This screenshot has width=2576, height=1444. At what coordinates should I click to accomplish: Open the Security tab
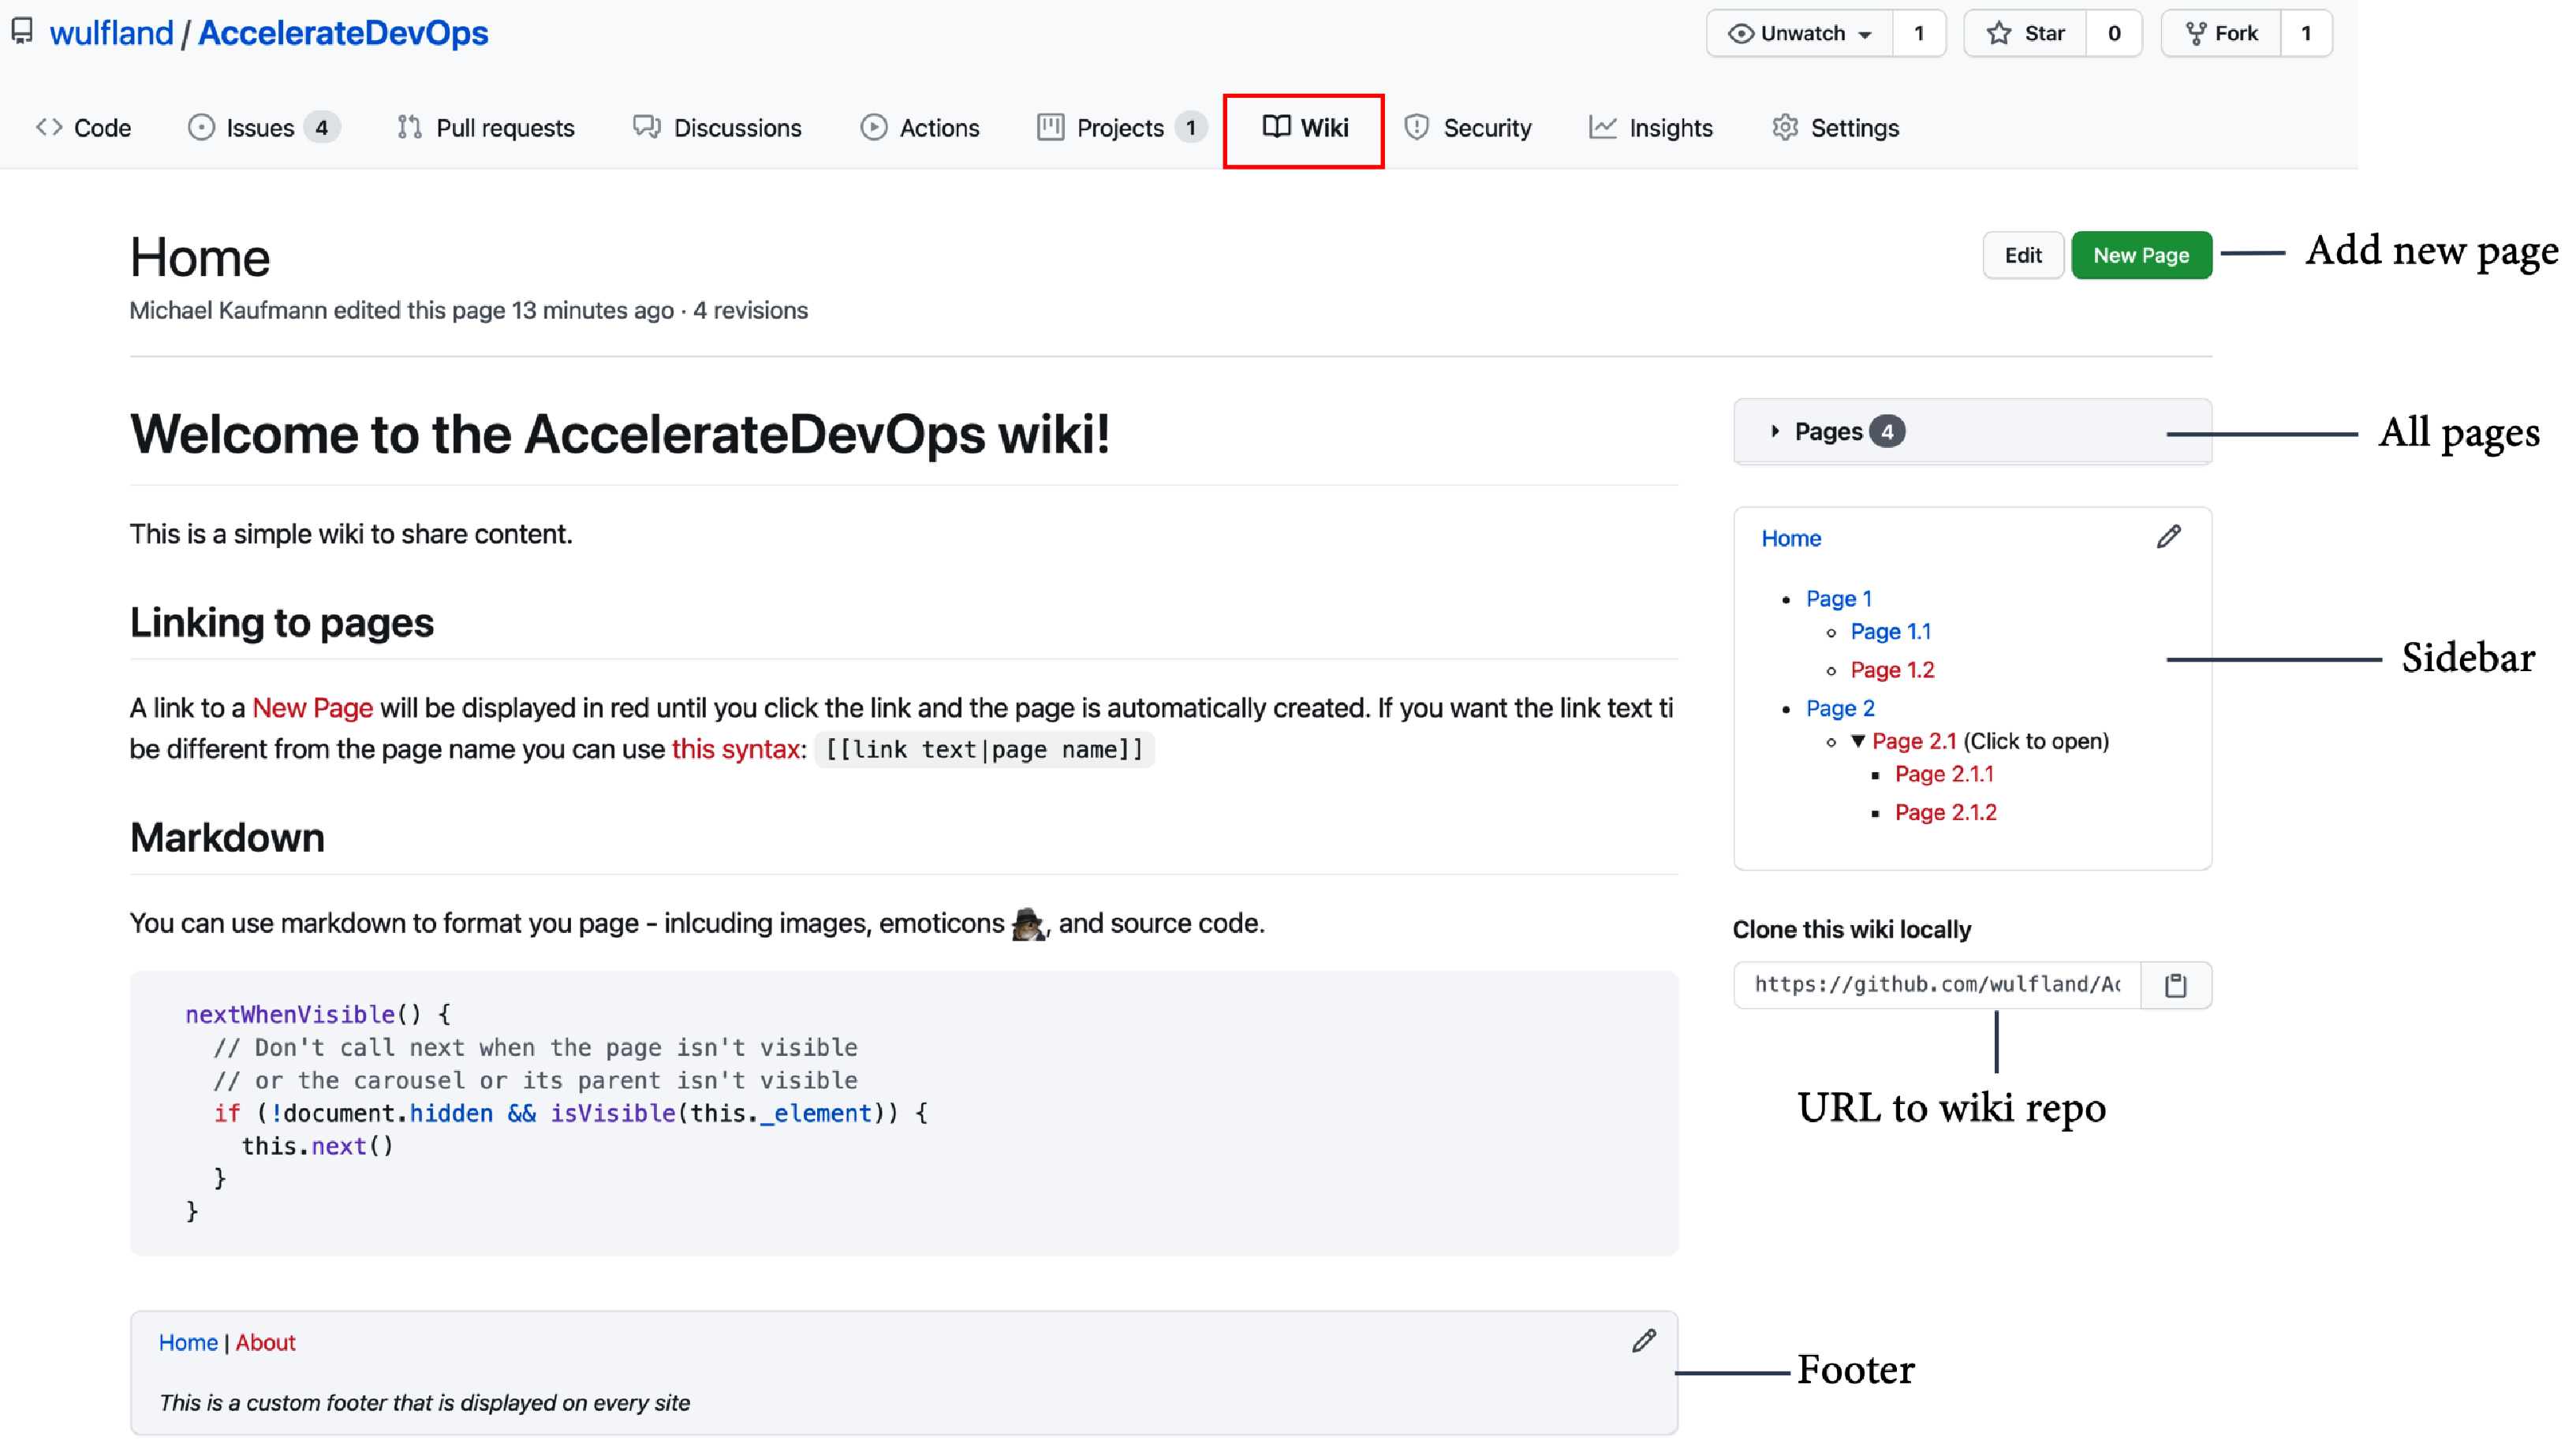tap(1468, 128)
